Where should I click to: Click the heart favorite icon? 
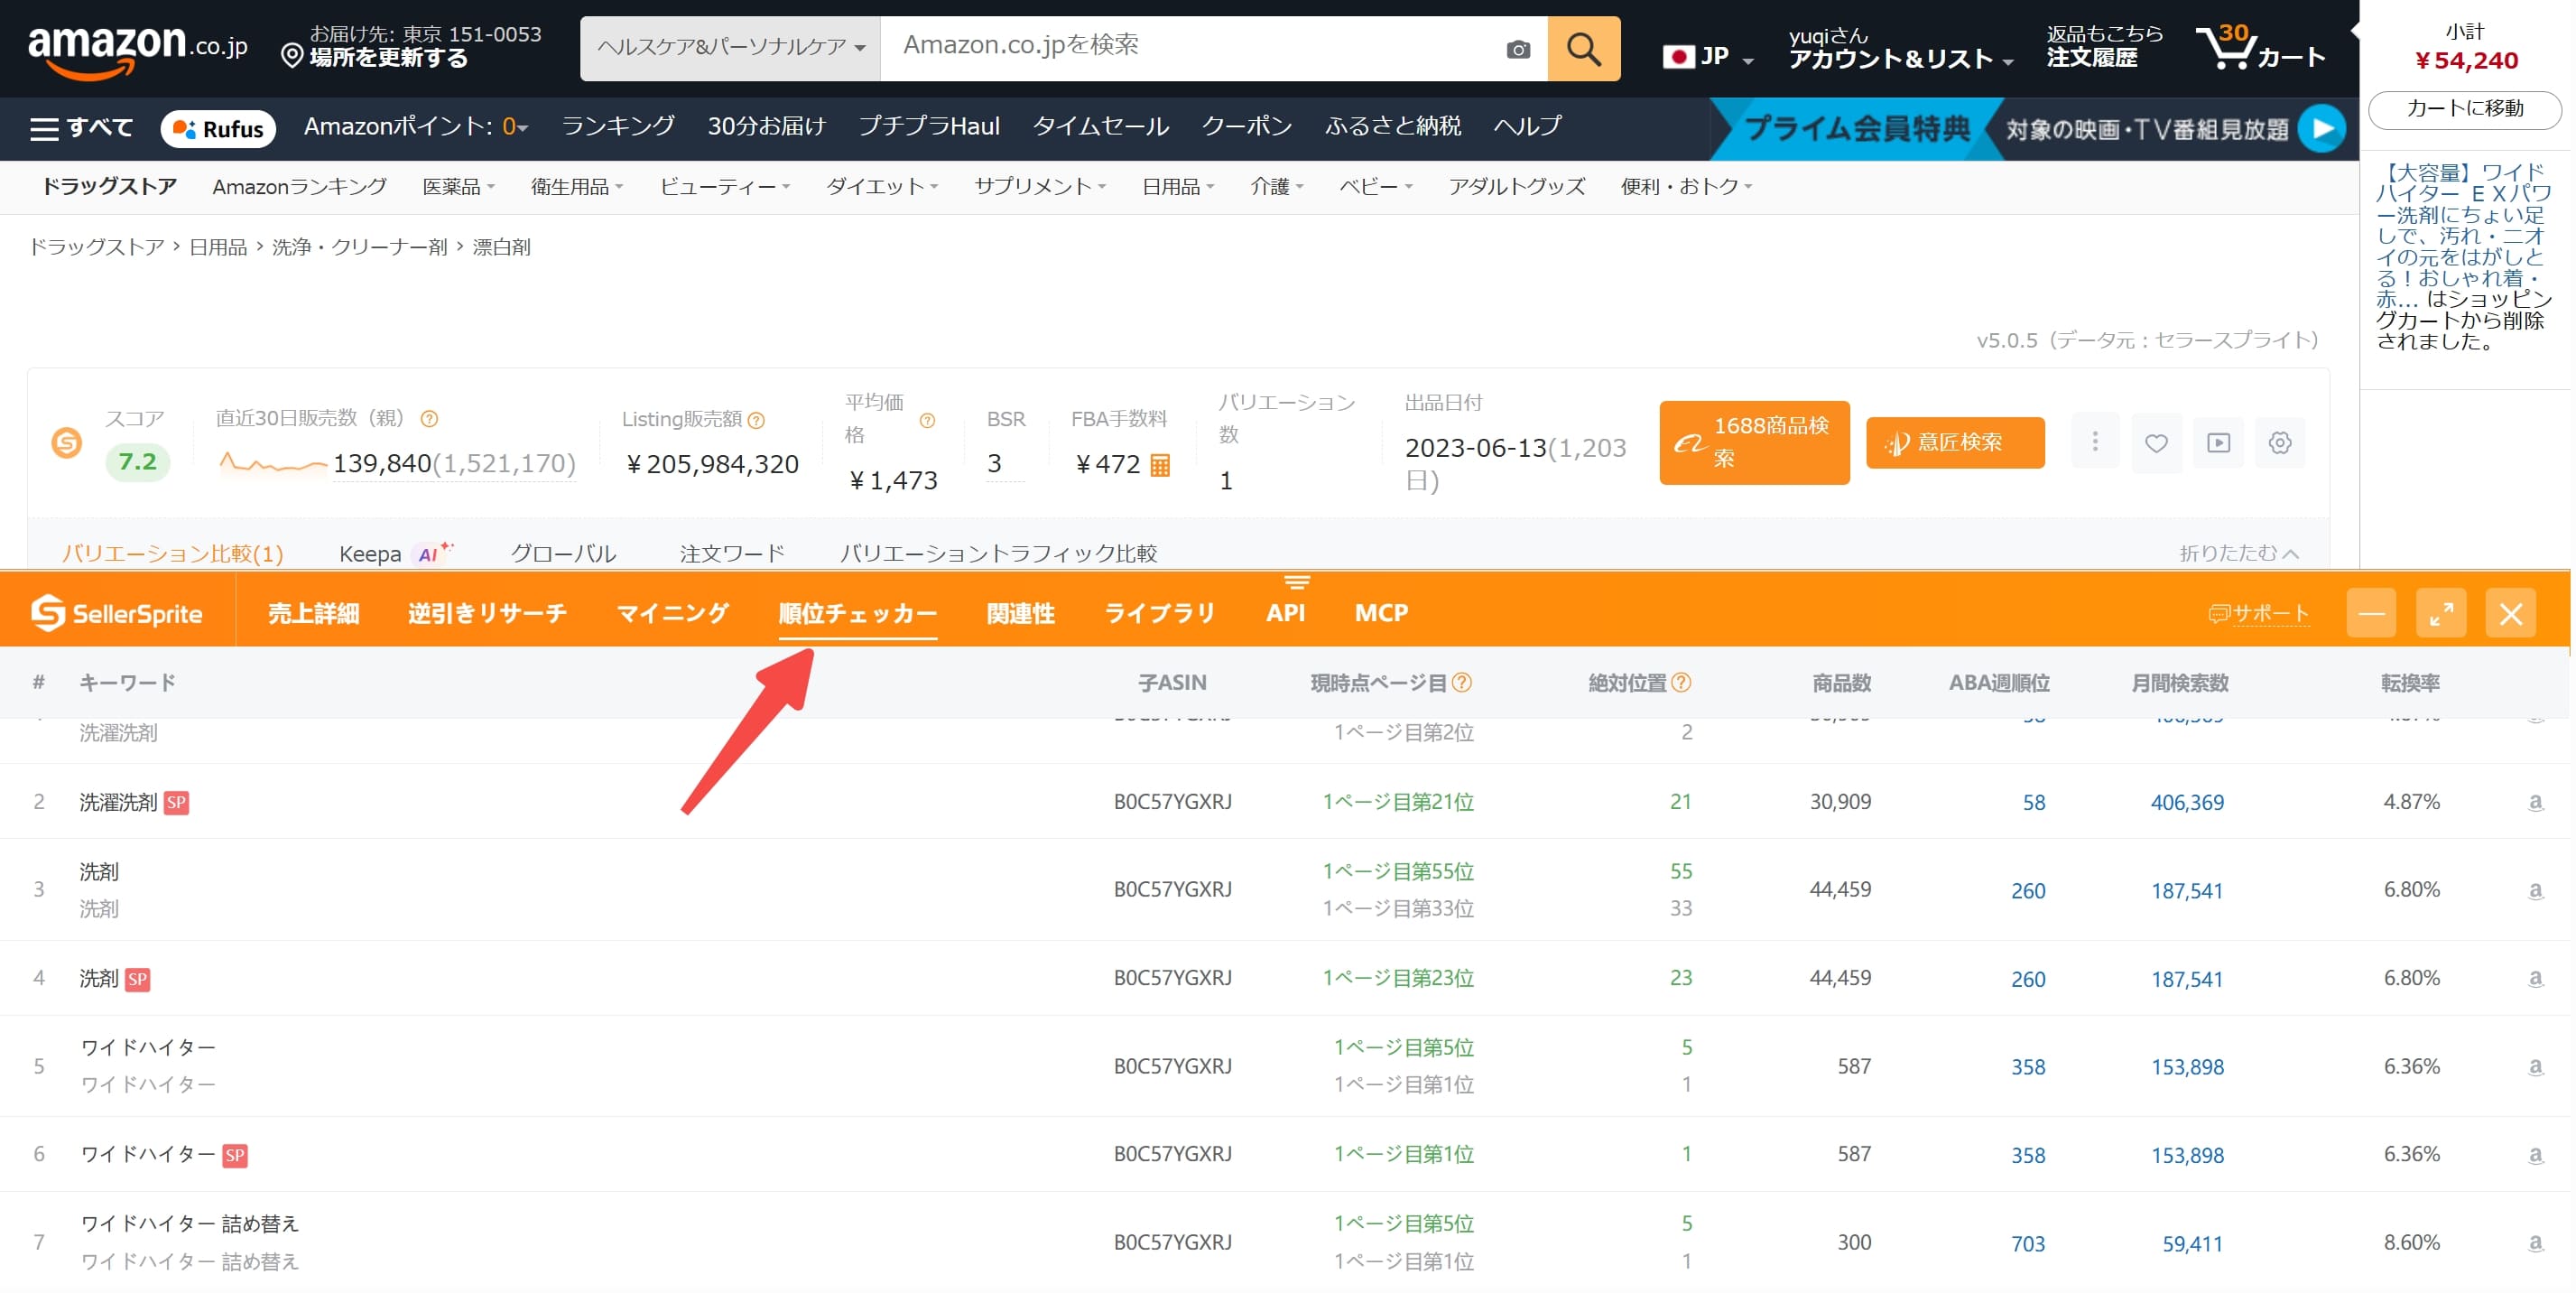coord(2158,442)
